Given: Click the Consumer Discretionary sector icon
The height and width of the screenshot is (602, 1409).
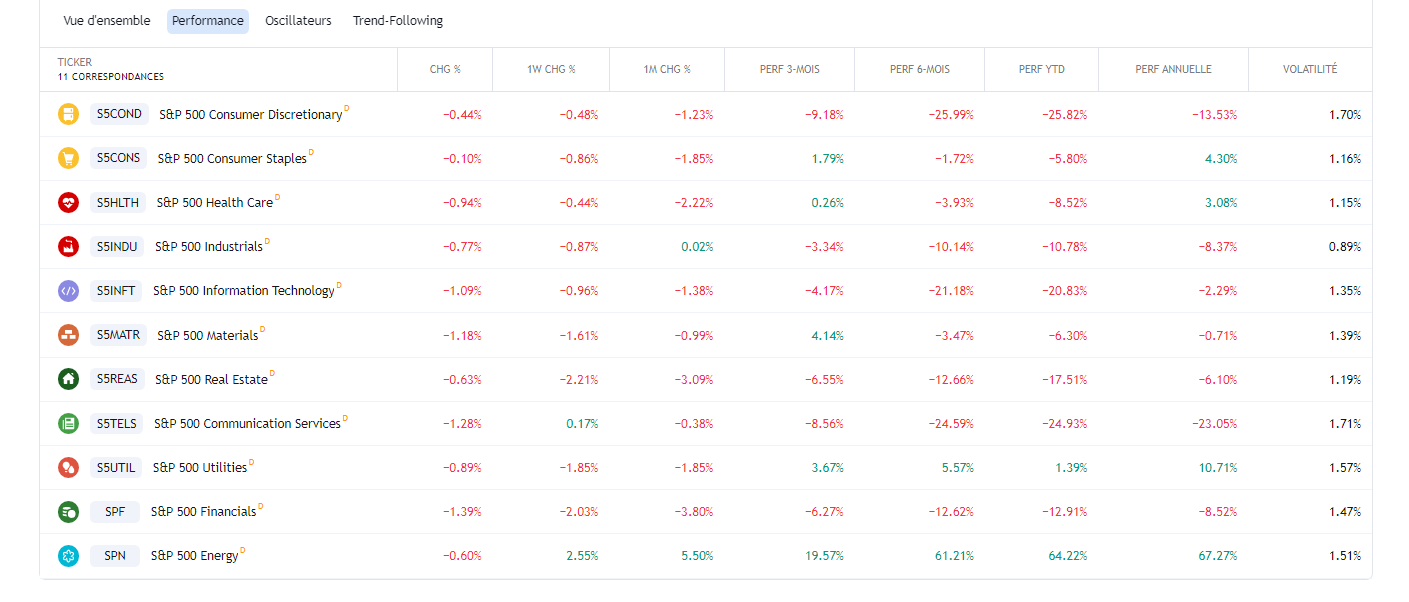Looking at the screenshot, I should click(68, 114).
